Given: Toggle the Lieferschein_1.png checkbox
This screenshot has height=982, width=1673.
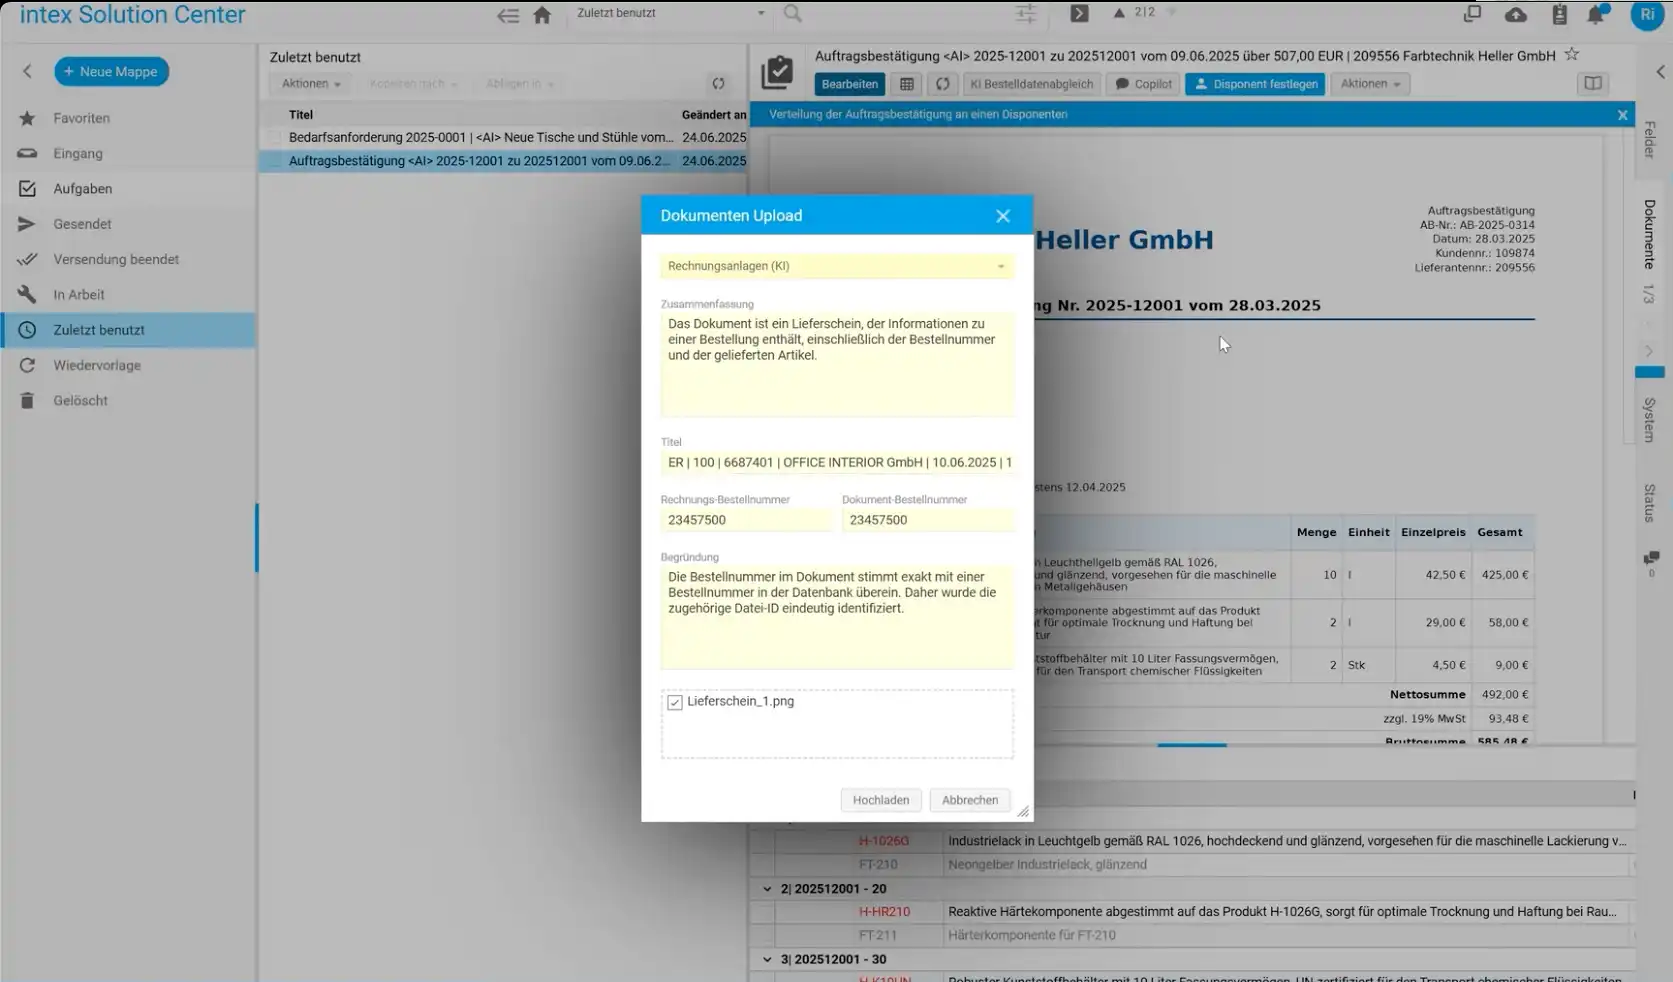Looking at the screenshot, I should (675, 703).
